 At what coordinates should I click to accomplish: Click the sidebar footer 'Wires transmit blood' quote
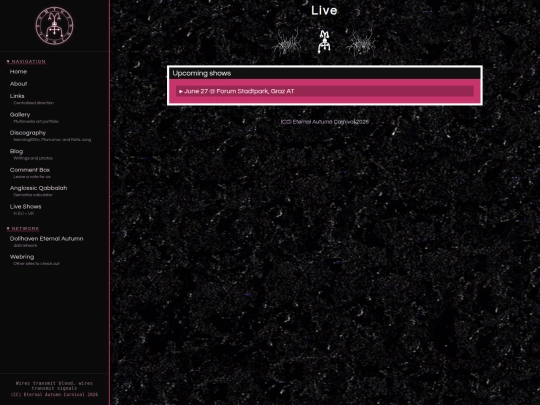[x=54, y=385]
